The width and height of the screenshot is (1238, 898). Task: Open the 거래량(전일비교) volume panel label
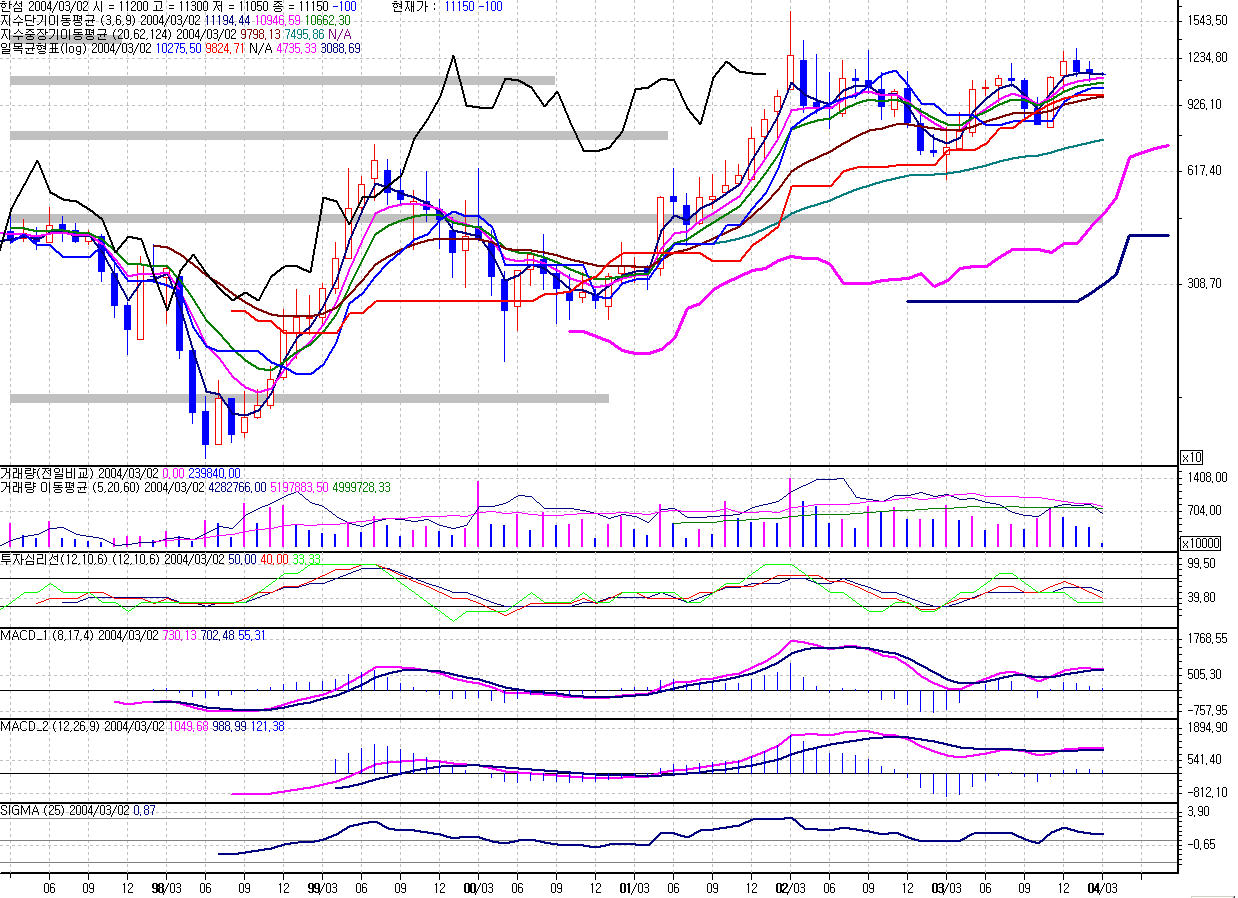(x=47, y=473)
